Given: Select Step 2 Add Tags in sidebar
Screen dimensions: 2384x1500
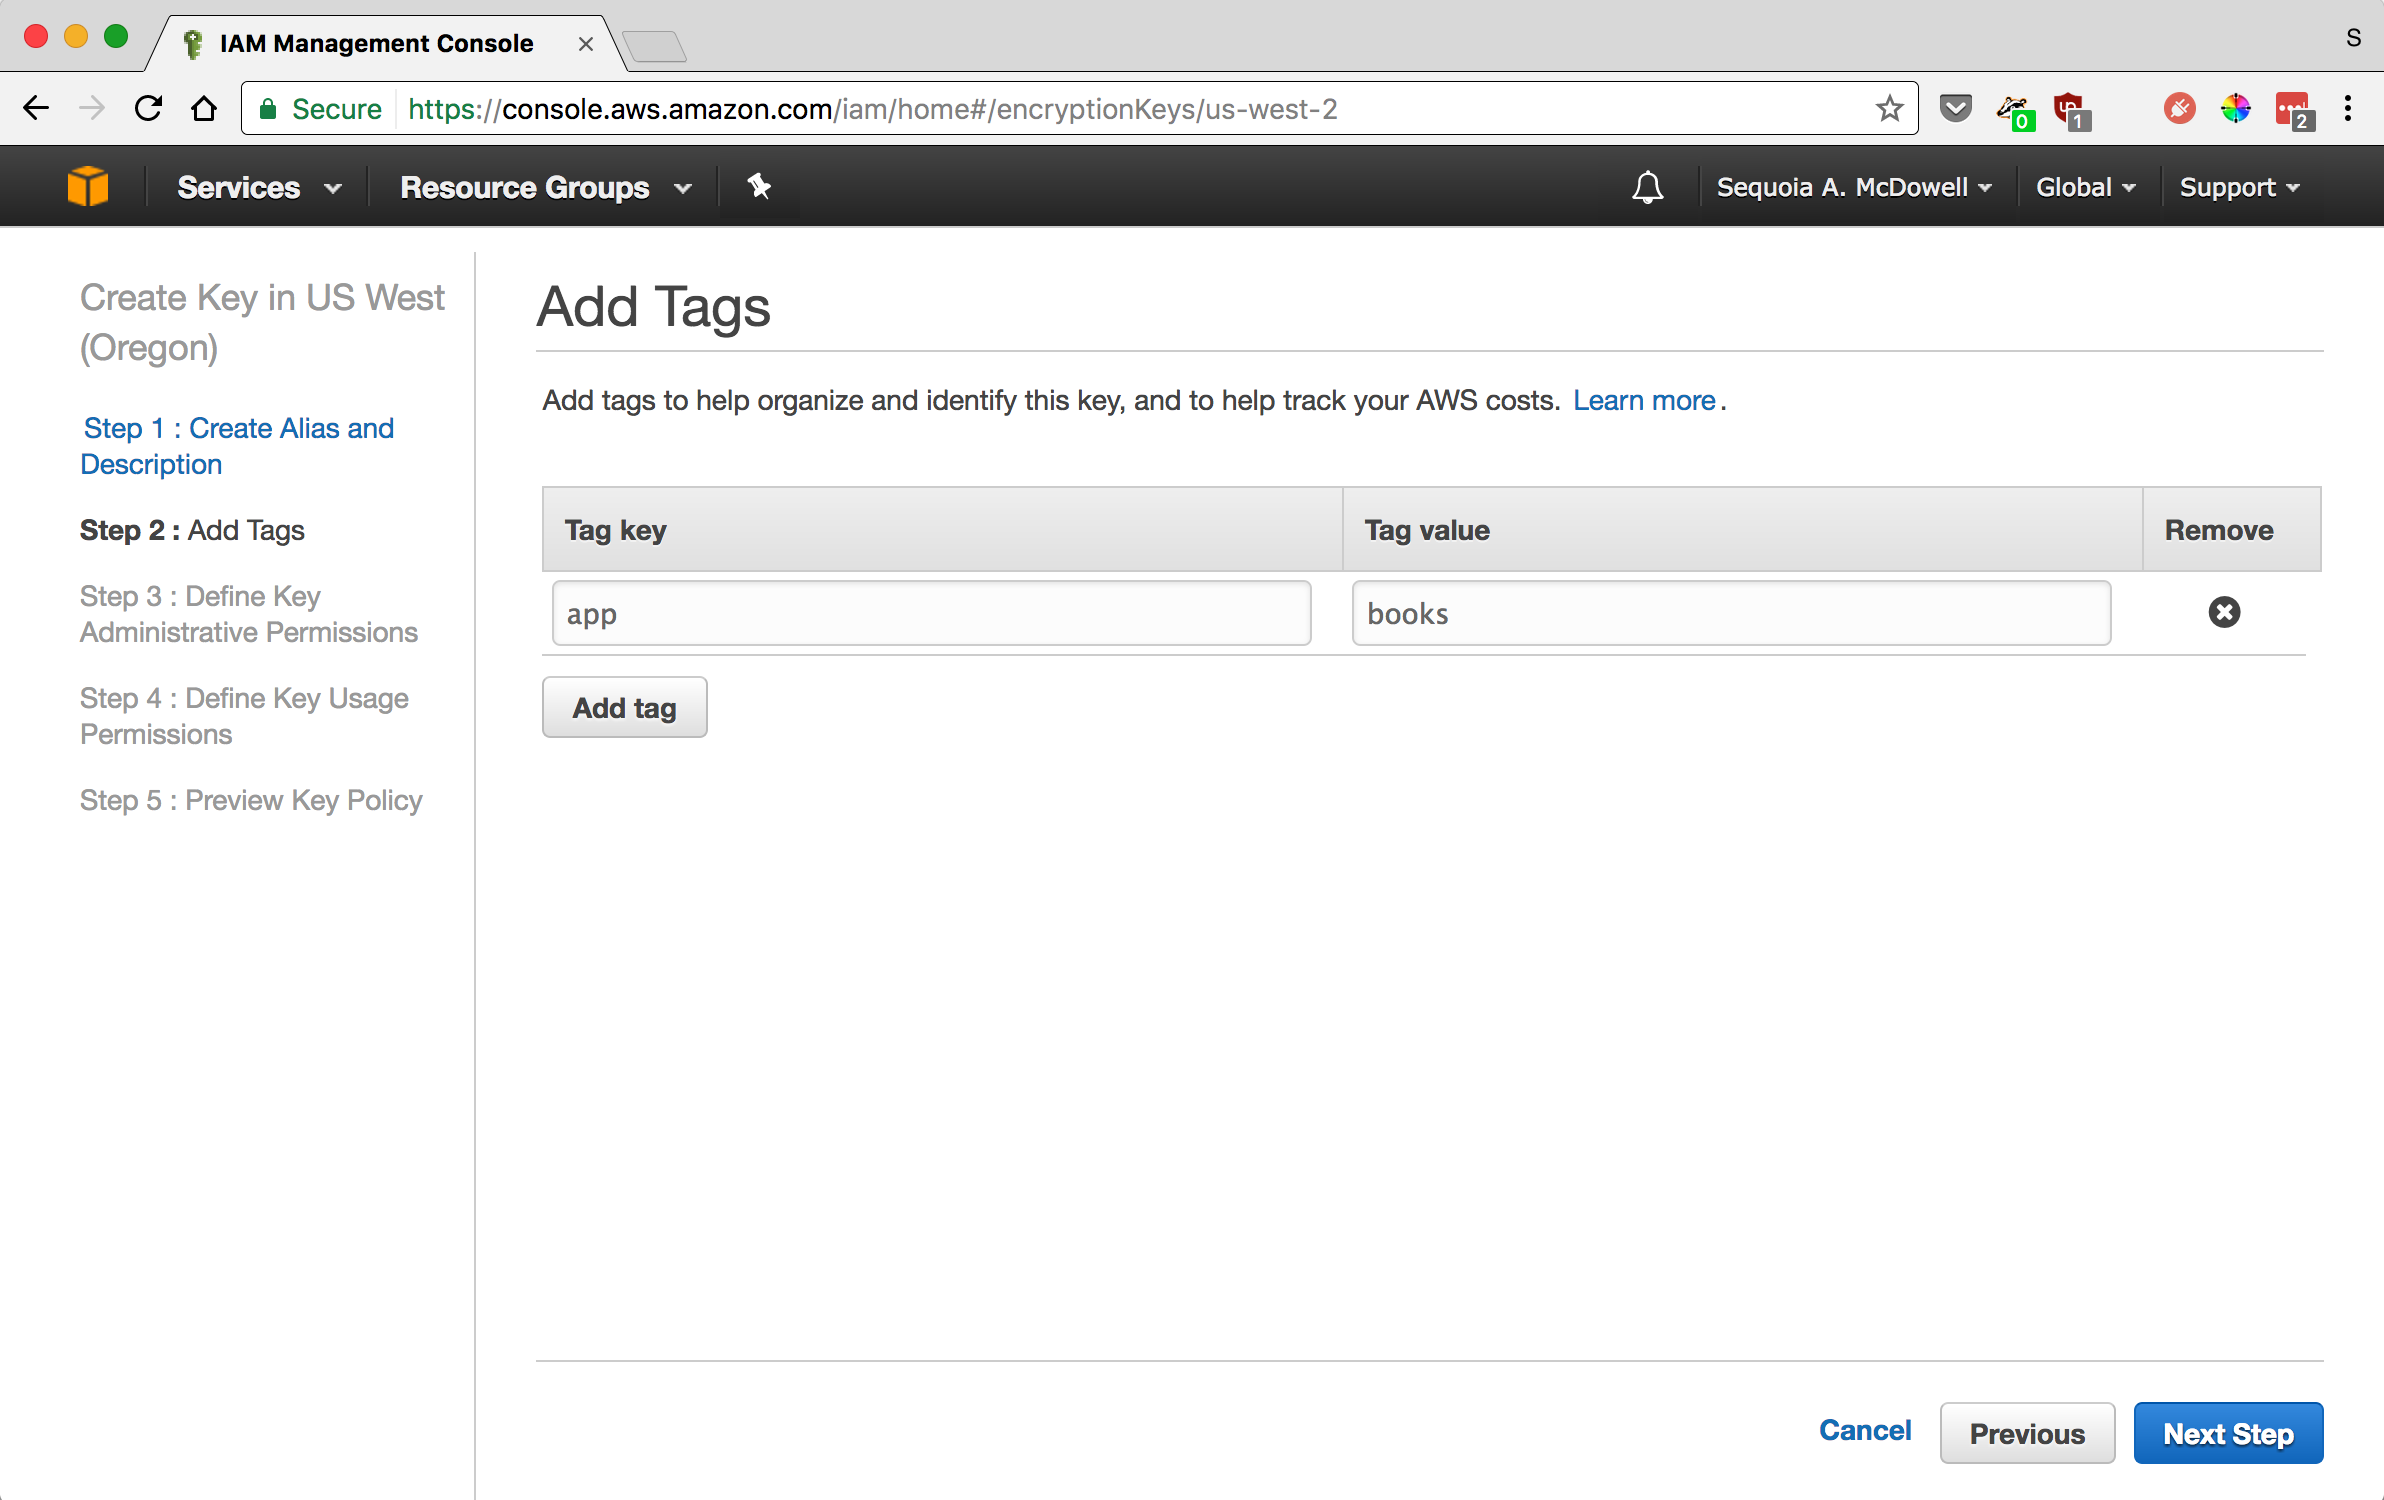Looking at the screenshot, I should (192, 530).
